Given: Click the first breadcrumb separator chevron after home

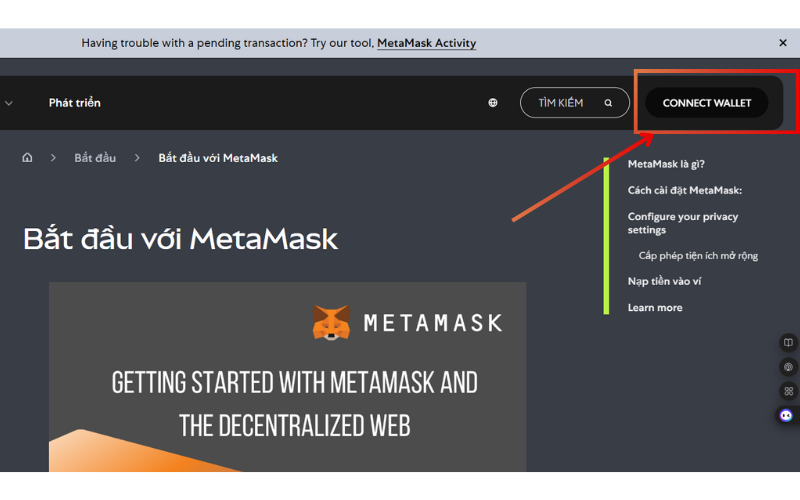Looking at the screenshot, I should [x=53, y=158].
